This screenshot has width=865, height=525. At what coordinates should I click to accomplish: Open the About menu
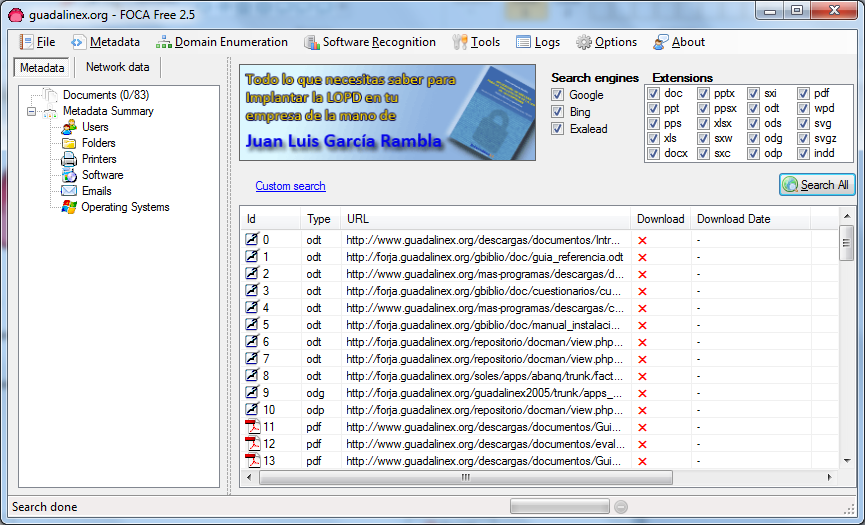(679, 42)
